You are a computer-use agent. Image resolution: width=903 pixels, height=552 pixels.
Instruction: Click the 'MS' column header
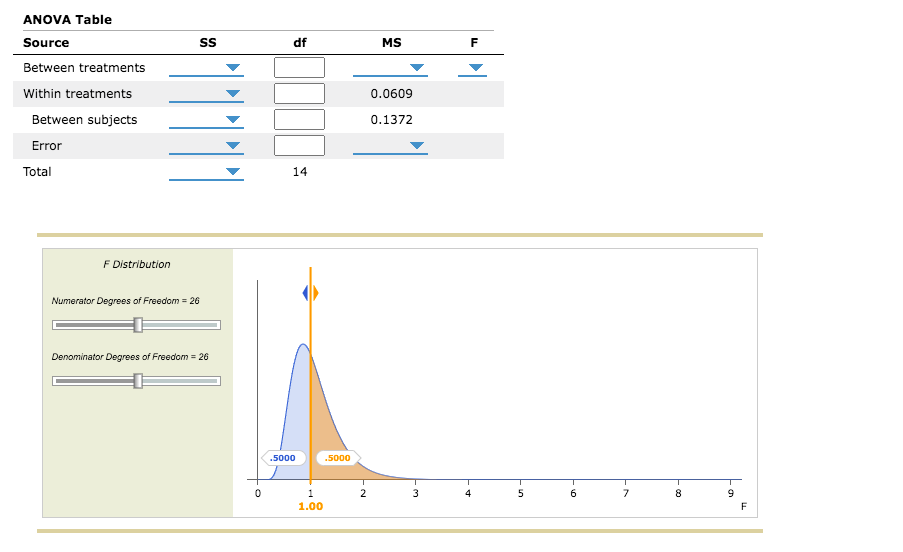[392, 43]
